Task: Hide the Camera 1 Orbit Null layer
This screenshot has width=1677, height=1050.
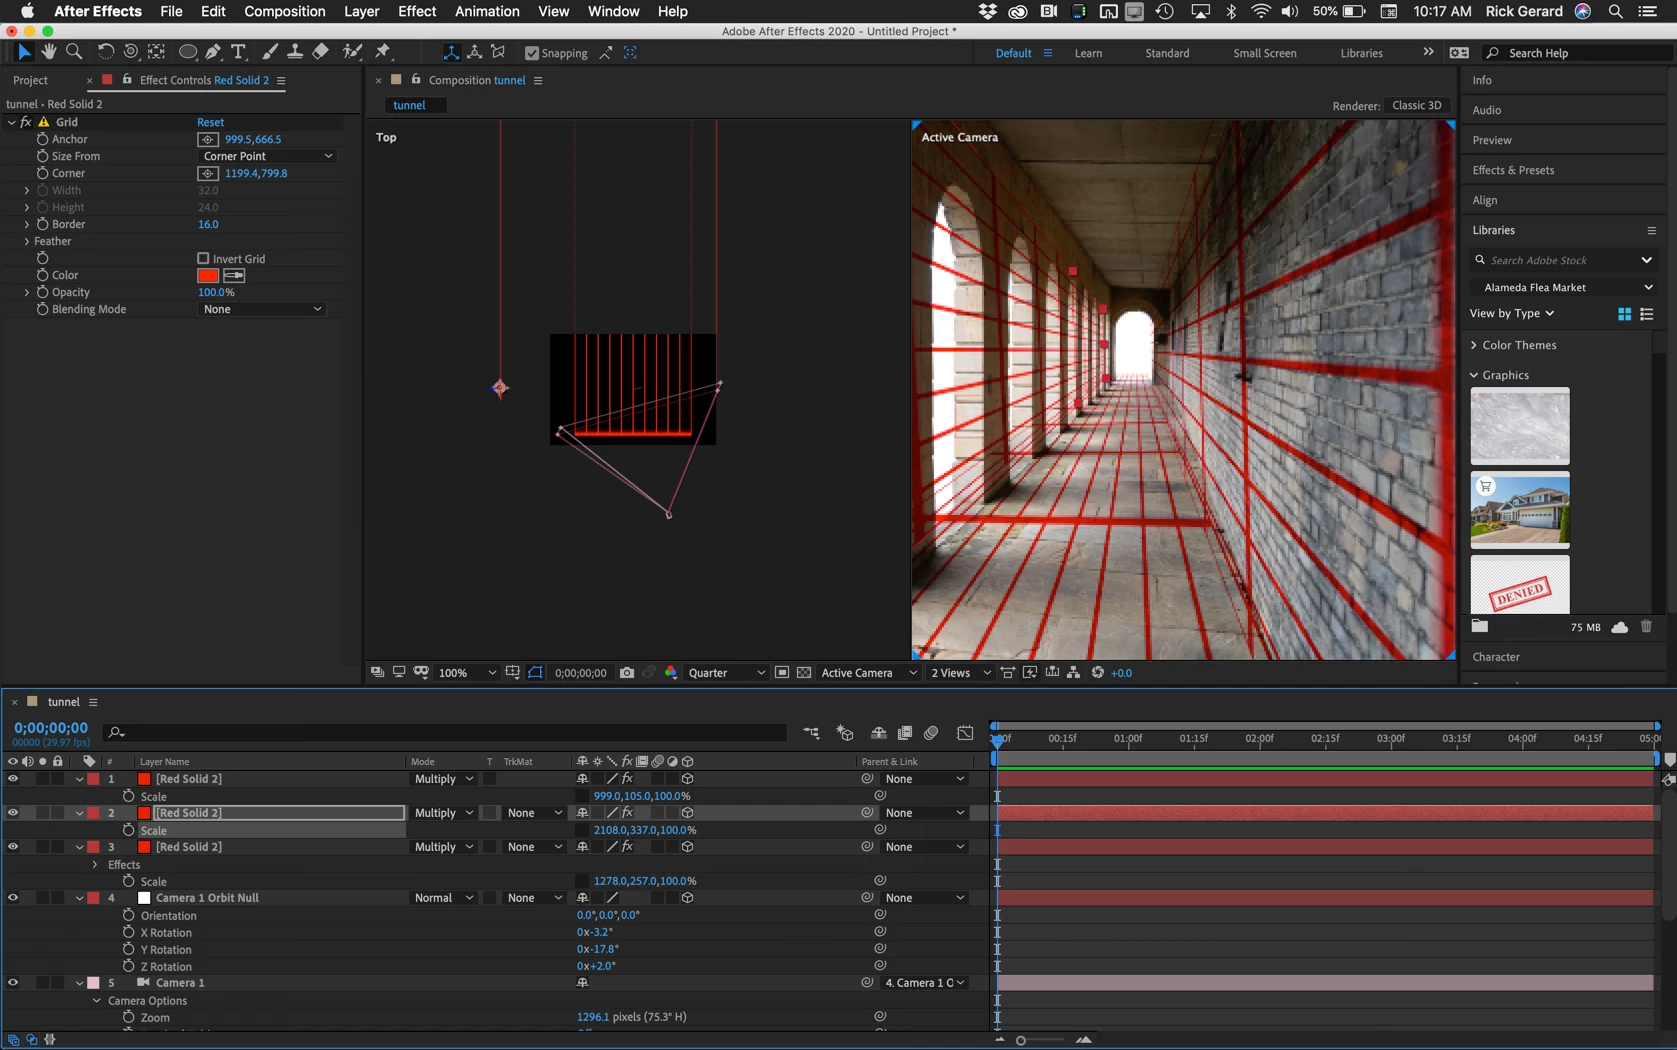Action: (13, 898)
